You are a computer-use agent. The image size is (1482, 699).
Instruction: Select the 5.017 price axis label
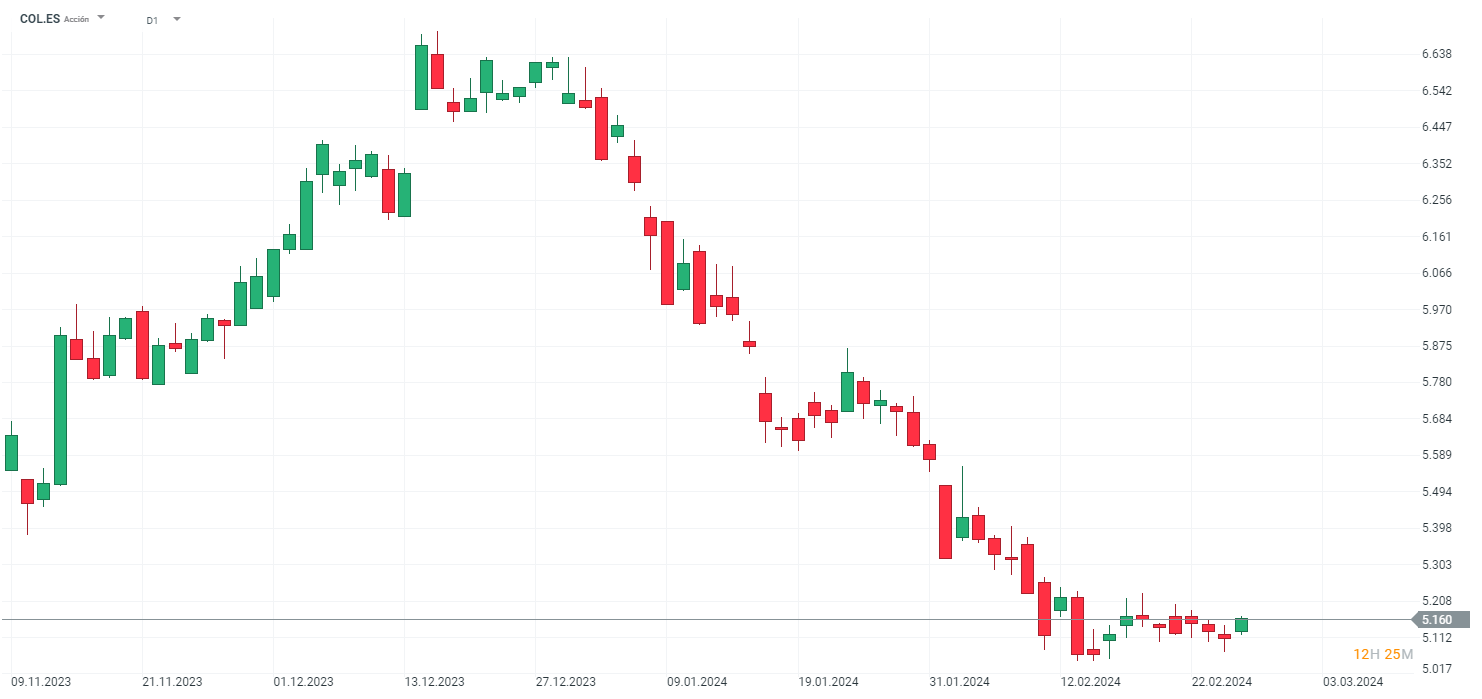pos(1436,668)
